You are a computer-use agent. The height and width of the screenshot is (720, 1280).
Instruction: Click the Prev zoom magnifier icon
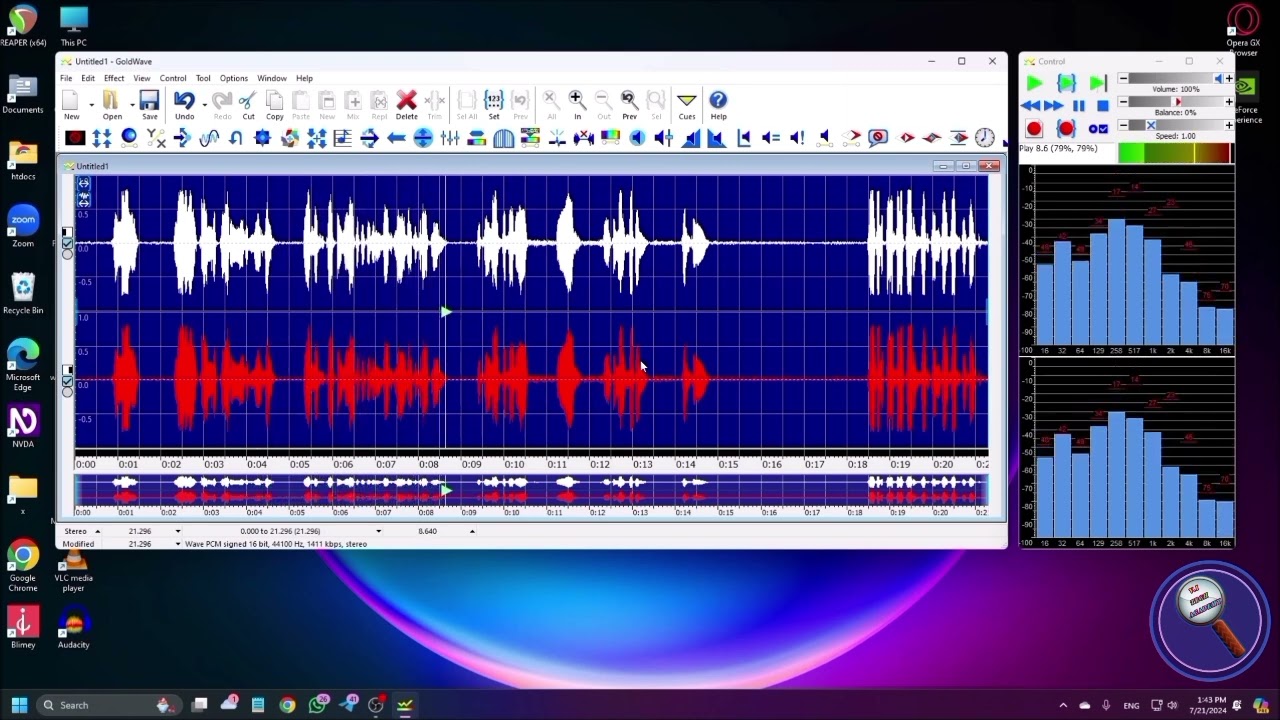tap(629, 104)
